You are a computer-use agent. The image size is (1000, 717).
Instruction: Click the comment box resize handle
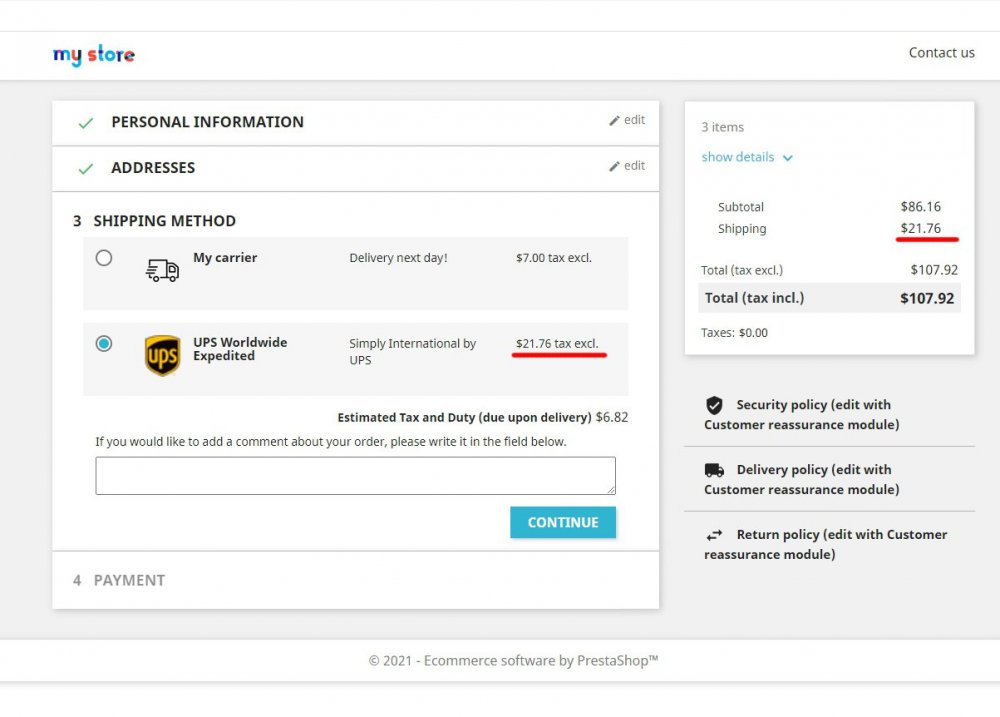611,490
